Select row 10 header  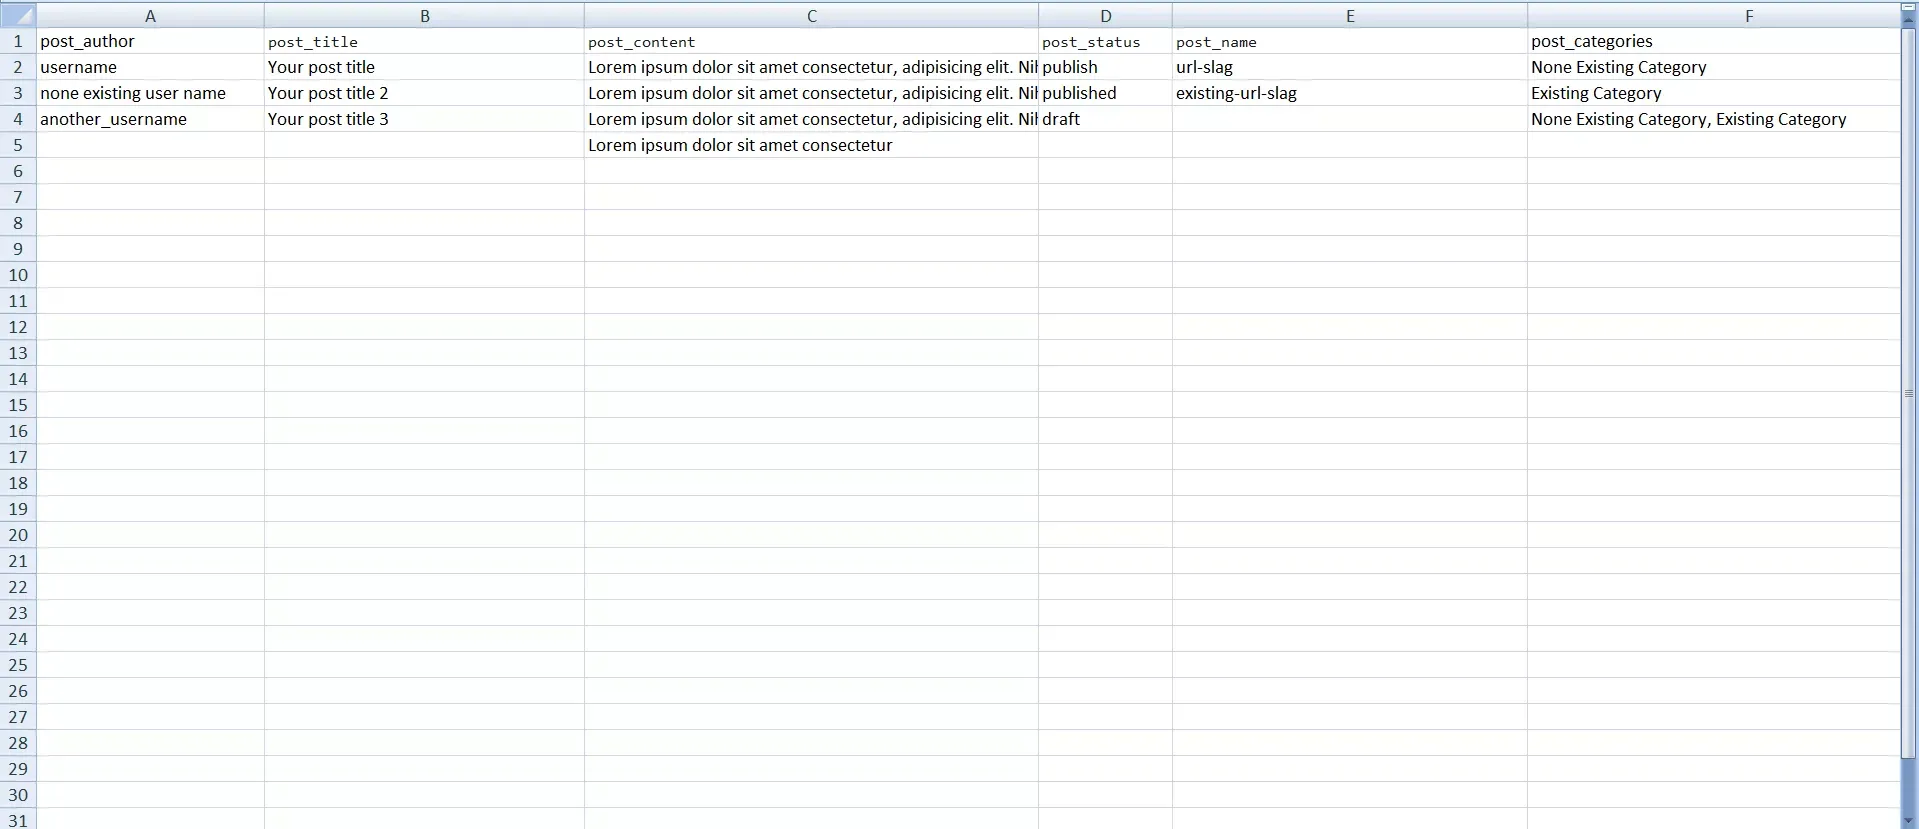(18, 275)
